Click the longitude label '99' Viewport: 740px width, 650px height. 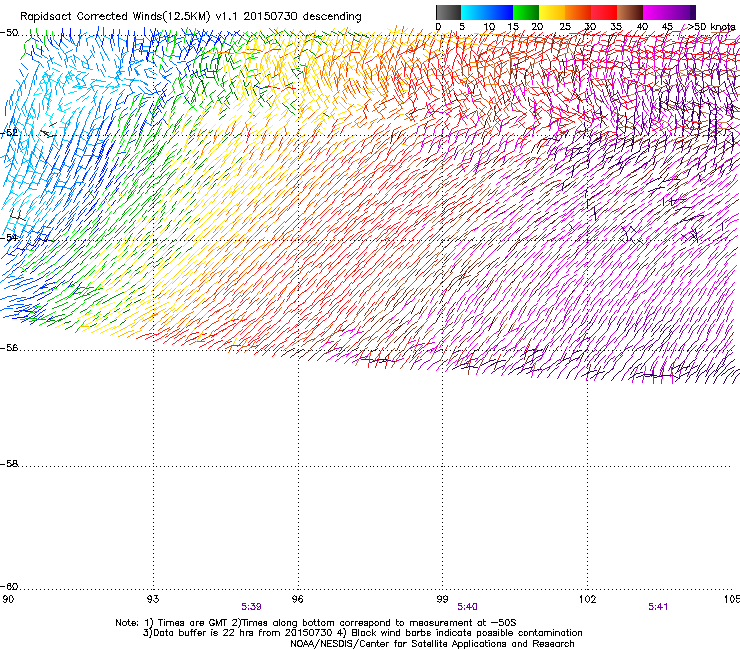tap(442, 599)
